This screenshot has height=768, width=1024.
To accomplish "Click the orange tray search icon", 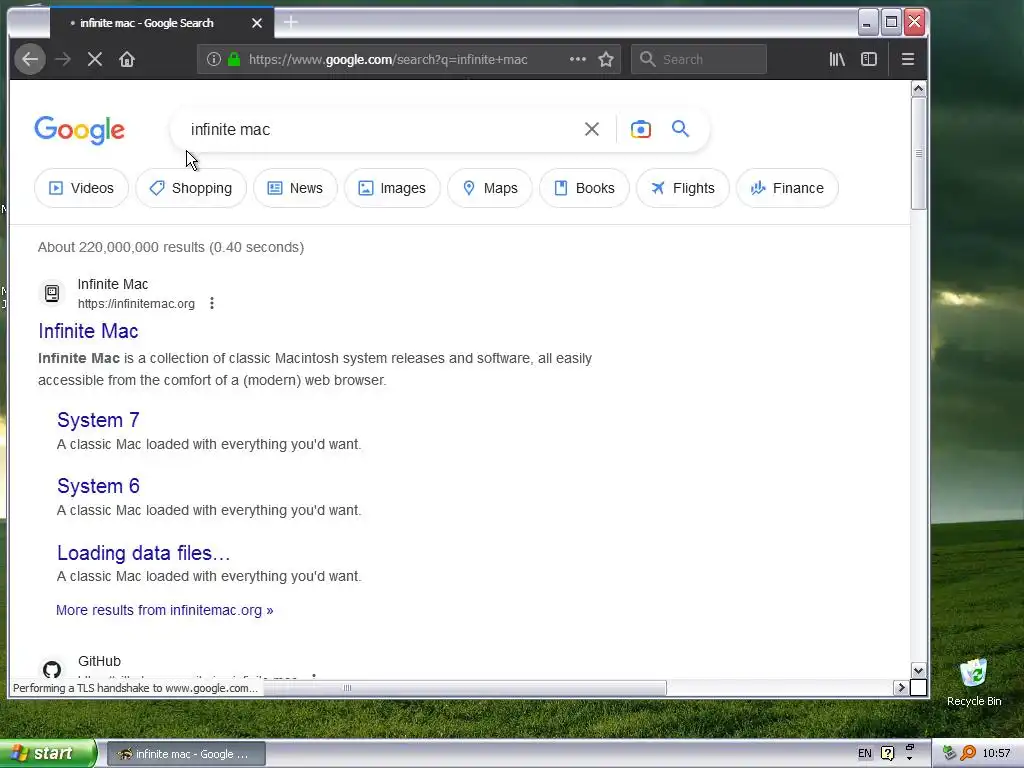I will point(969,753).
